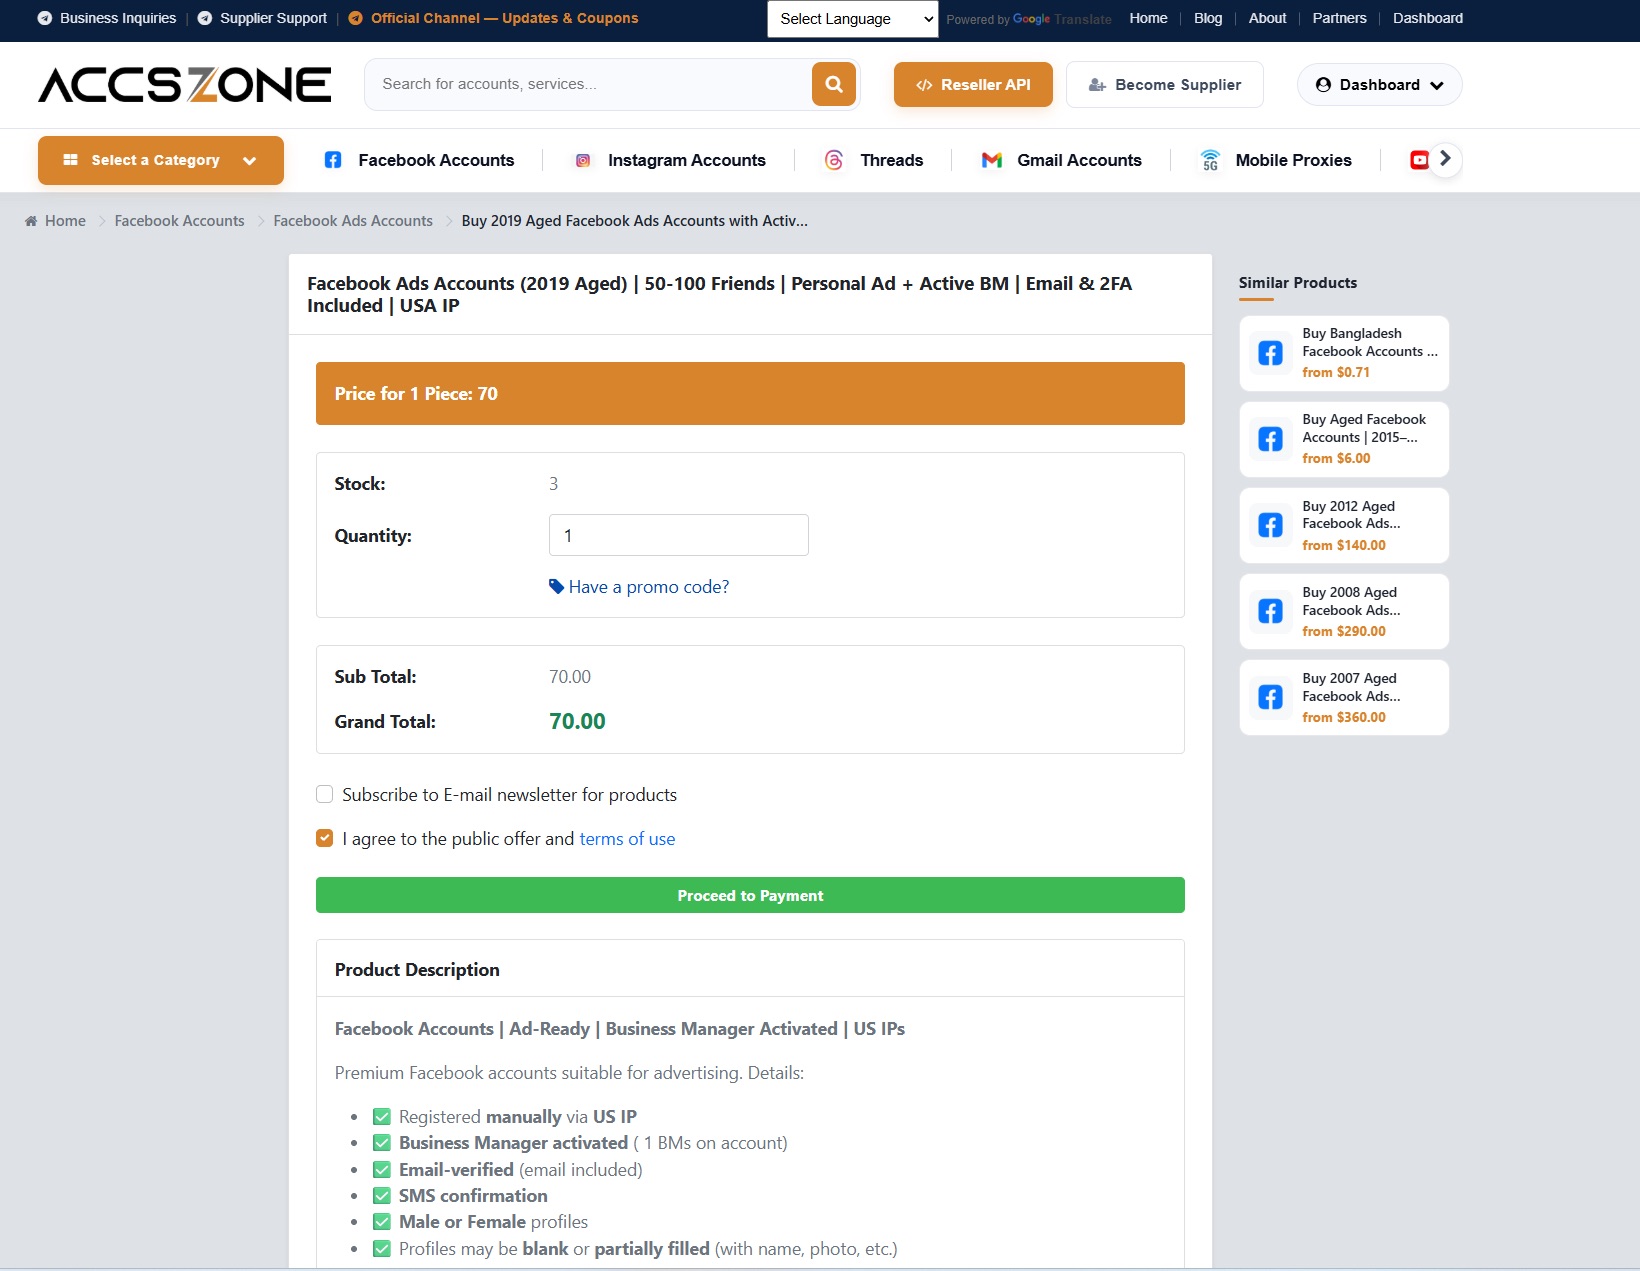Open Buy Bangladesh Facebook Accounts product title
The image size is (1640, 1271).
point(1370,342)
